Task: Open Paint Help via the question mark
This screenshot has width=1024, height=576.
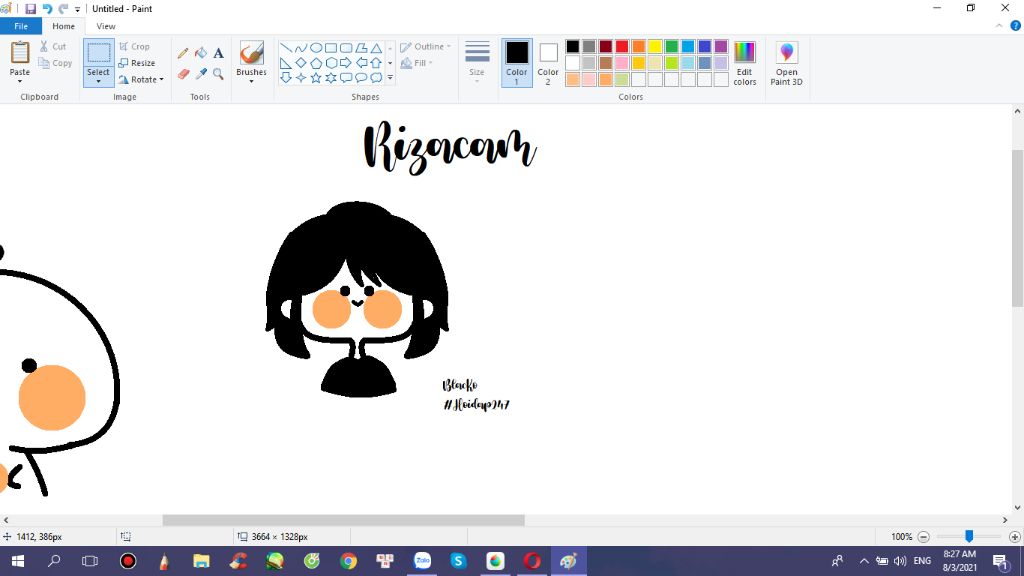Action: (x=1016, y=26)
